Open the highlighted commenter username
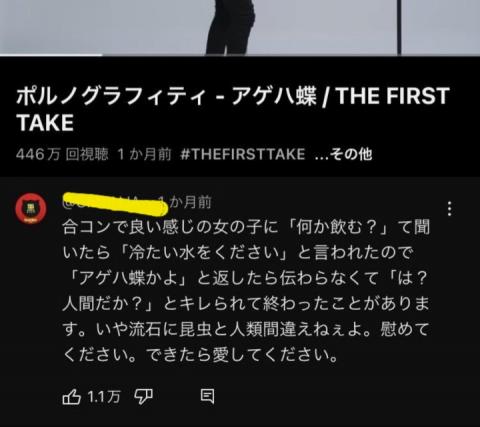 click(x=115, y=203)
